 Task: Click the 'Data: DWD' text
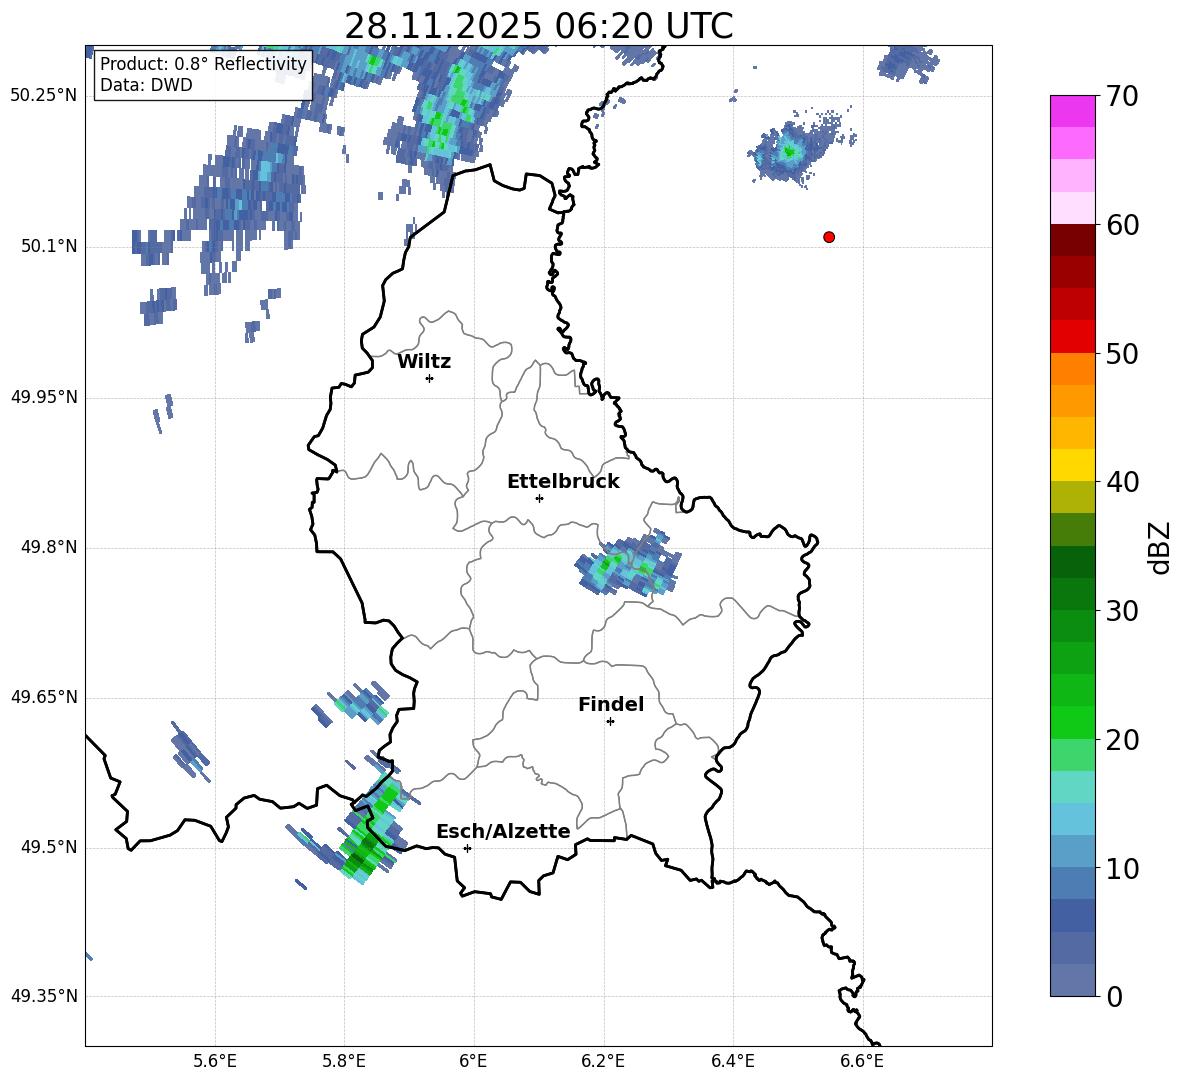(146, 85)
